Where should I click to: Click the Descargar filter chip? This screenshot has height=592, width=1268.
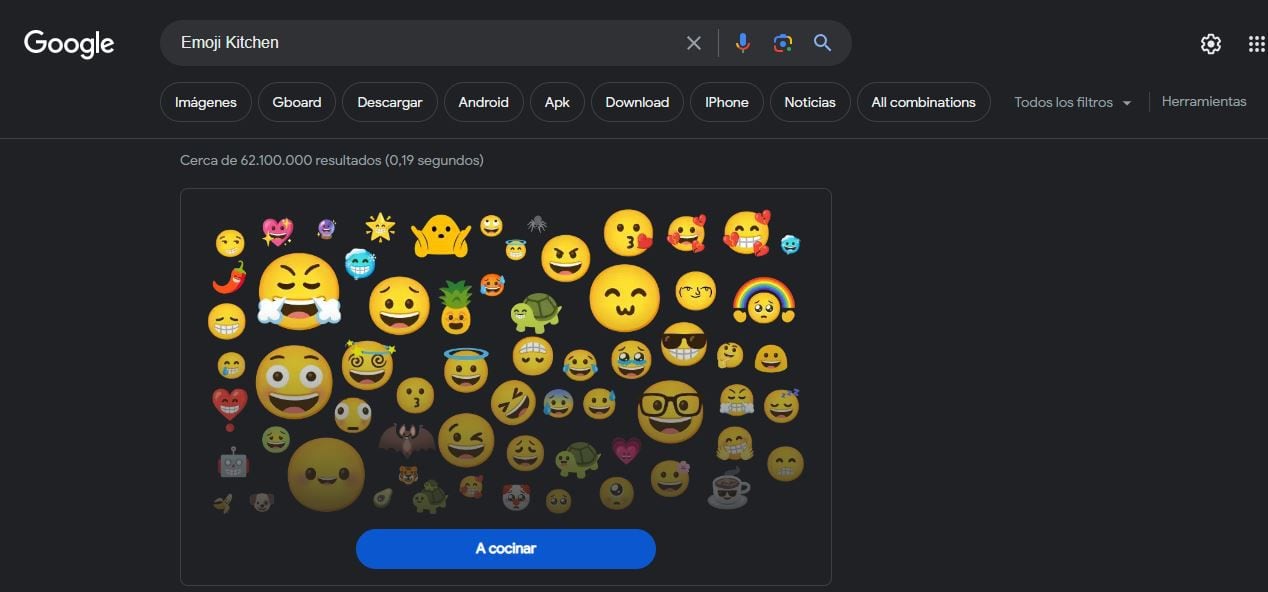point(389,102)
